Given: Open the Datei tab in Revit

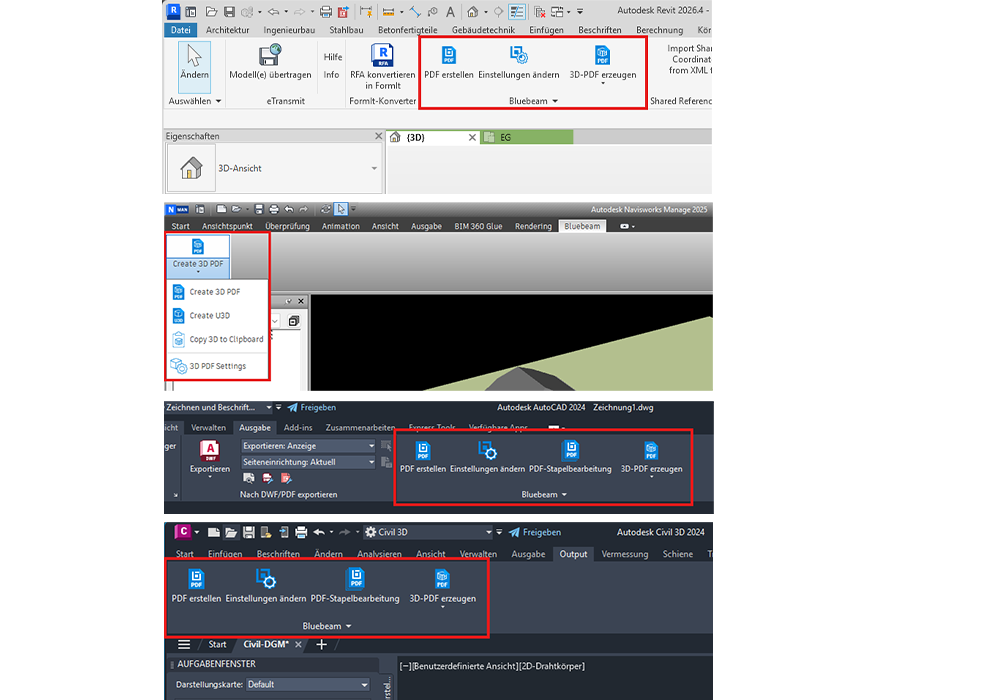Looking at the screenshot, I should click(180, 29).
